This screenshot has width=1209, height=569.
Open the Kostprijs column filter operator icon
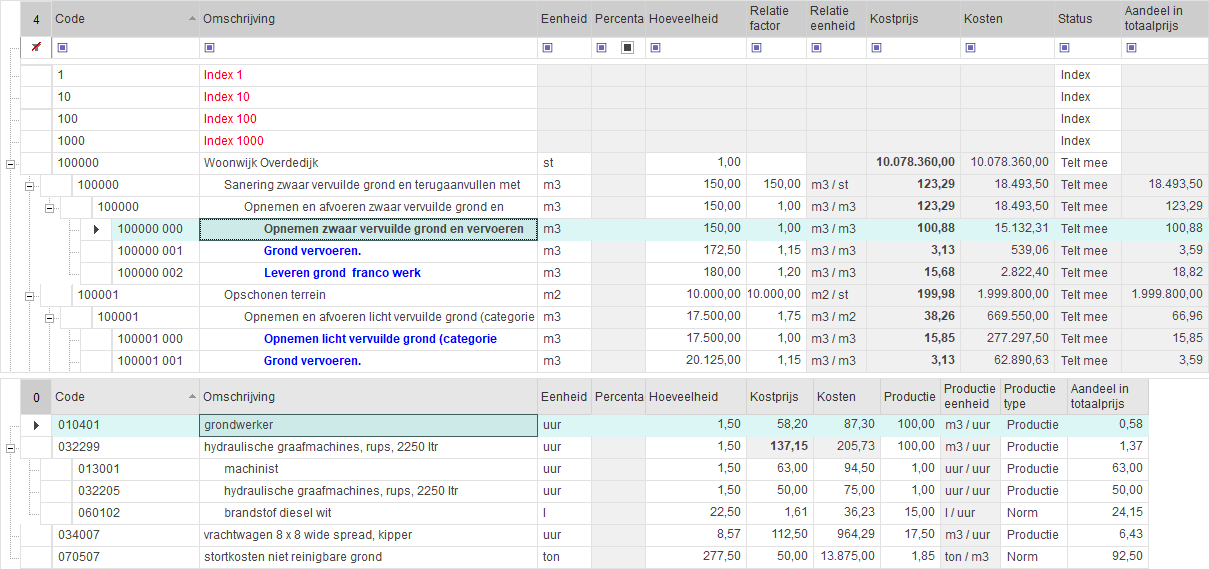pos(876,47)
